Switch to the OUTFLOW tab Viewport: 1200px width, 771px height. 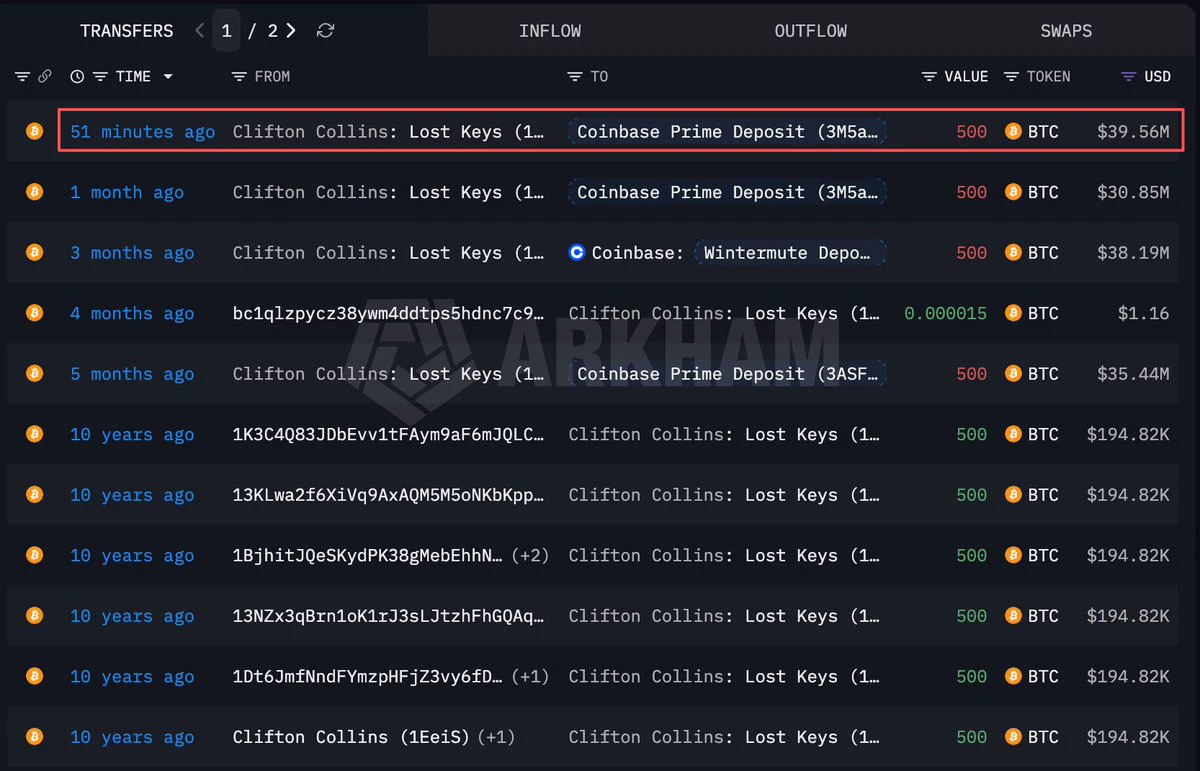811,31
